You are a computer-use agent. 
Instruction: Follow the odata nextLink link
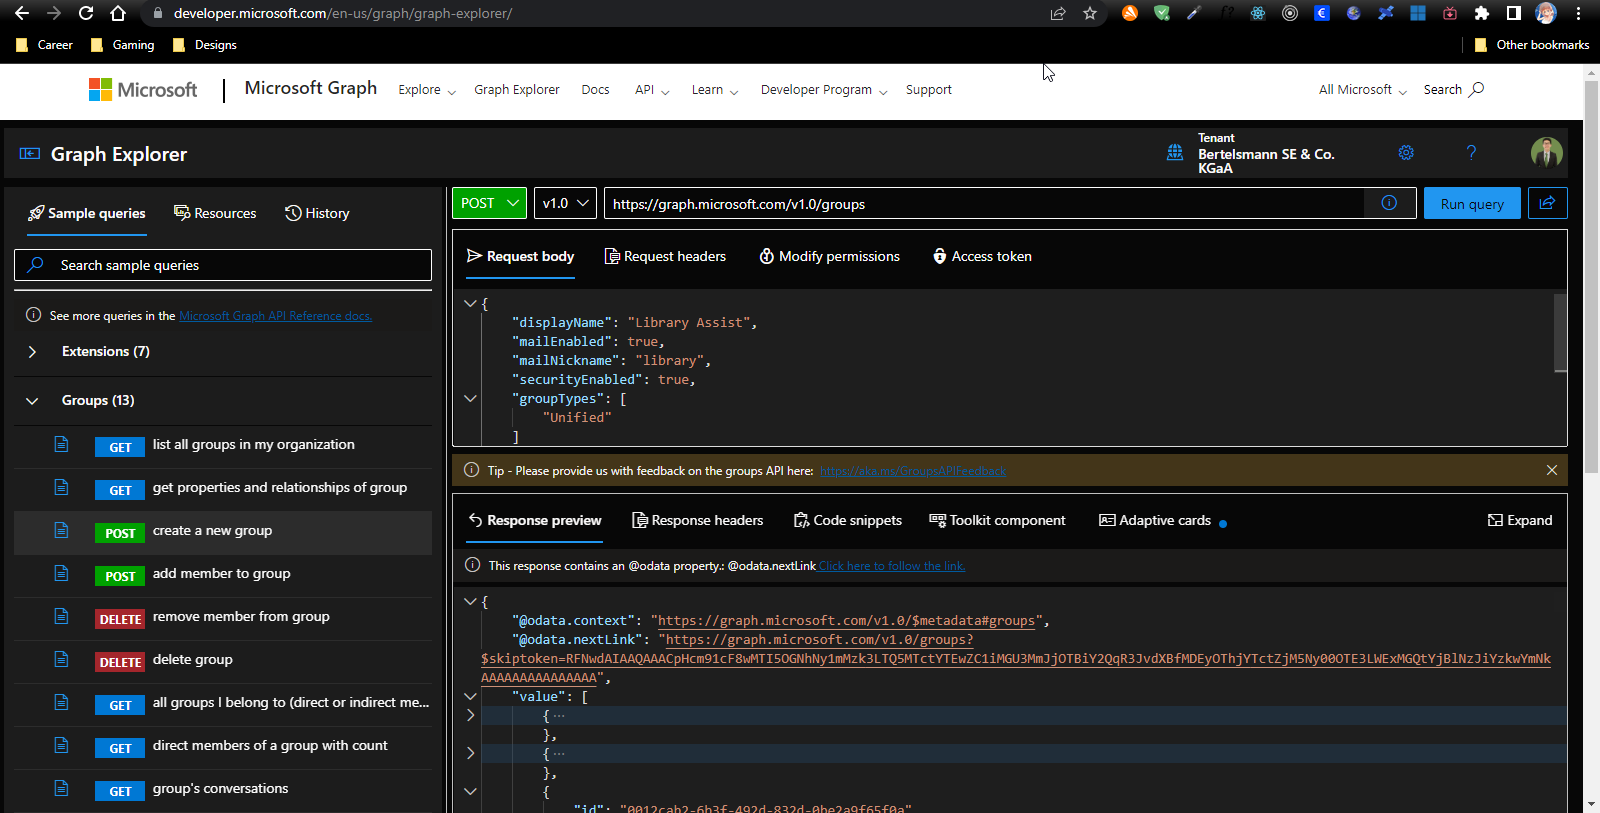pyautogui.click(x=891, y=566)
